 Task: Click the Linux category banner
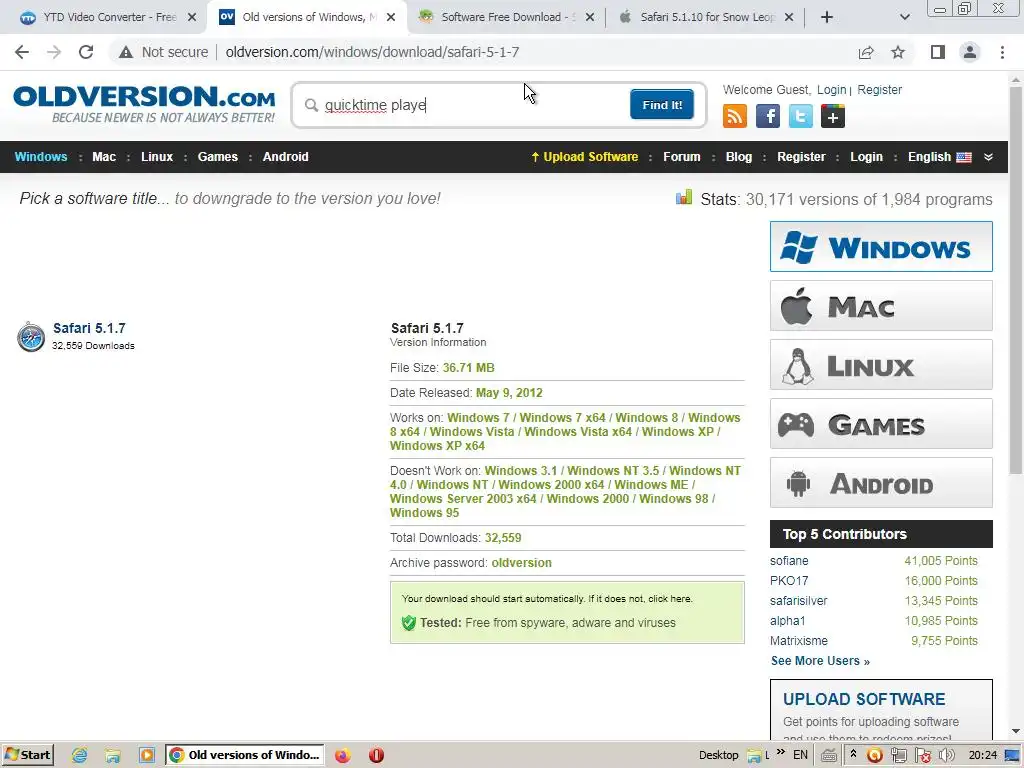881,365
